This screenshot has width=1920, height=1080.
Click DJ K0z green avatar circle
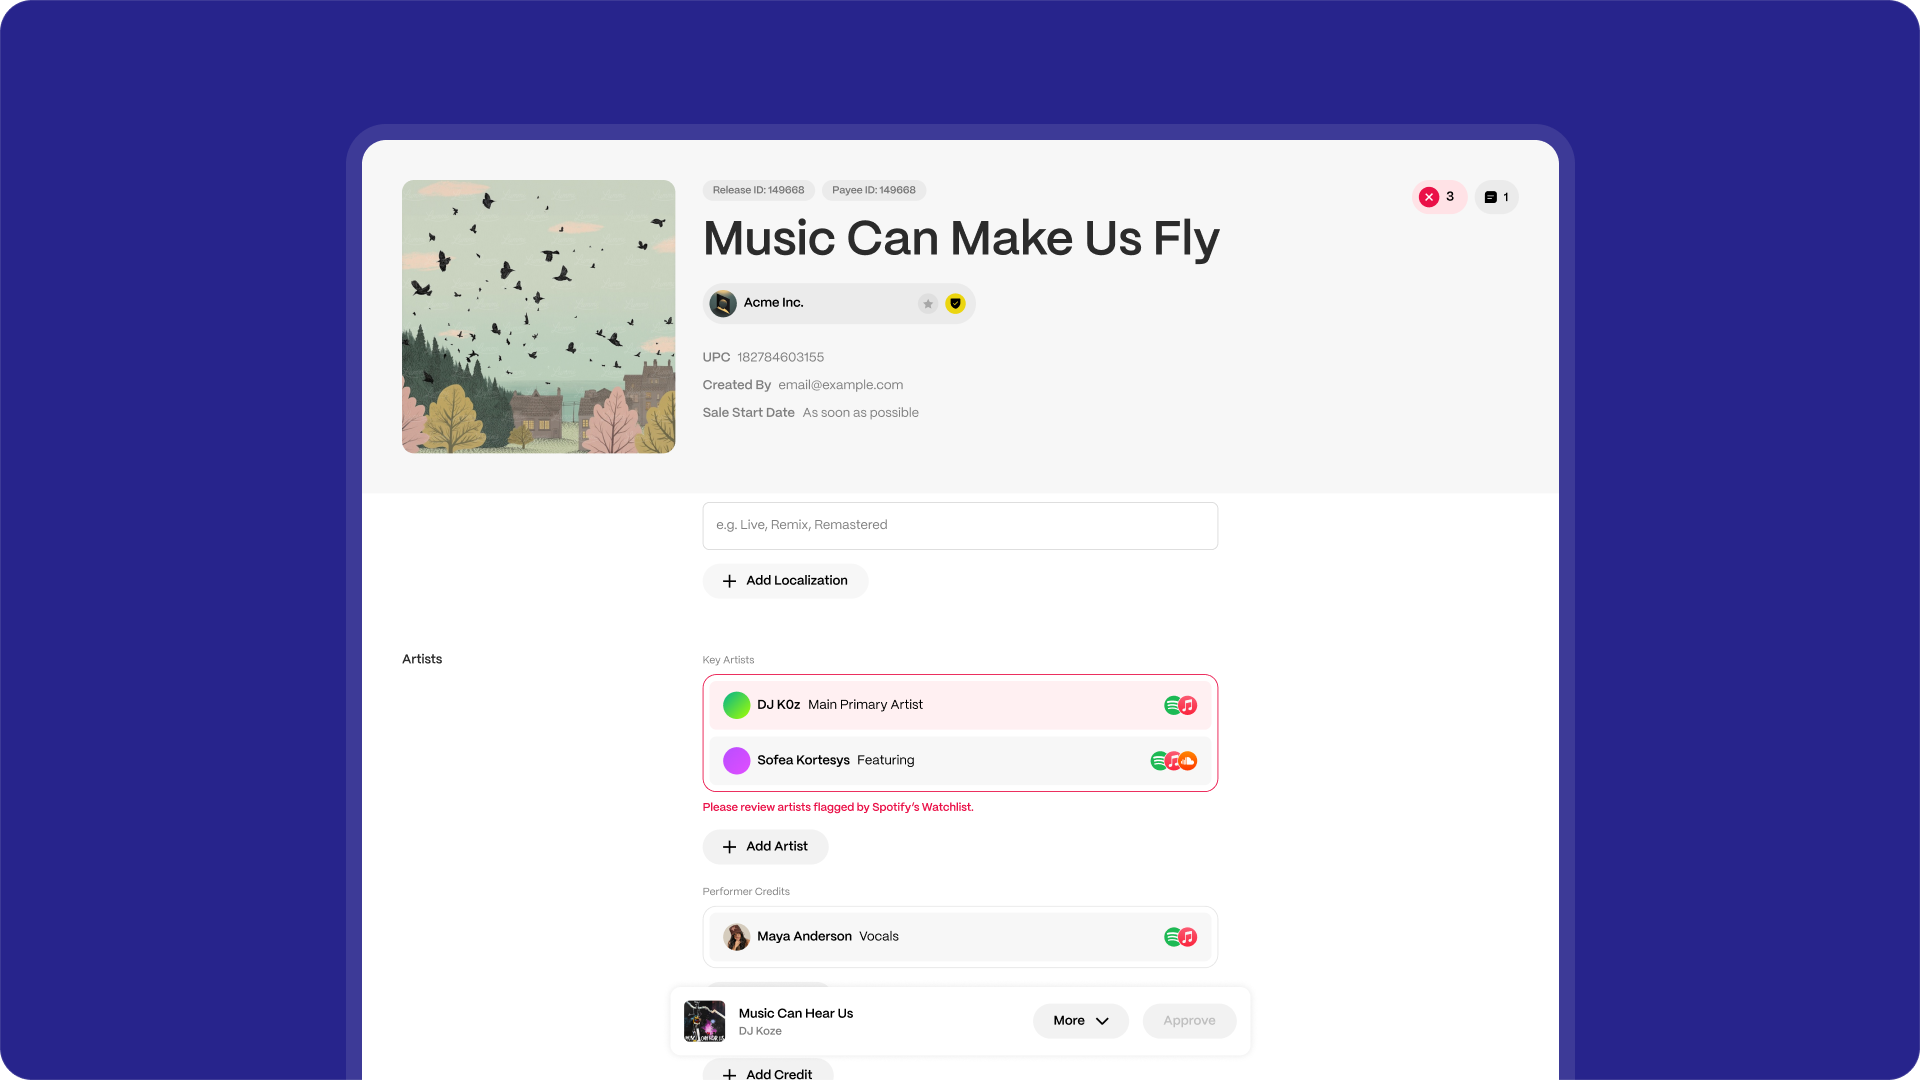(x=736, y=705)
